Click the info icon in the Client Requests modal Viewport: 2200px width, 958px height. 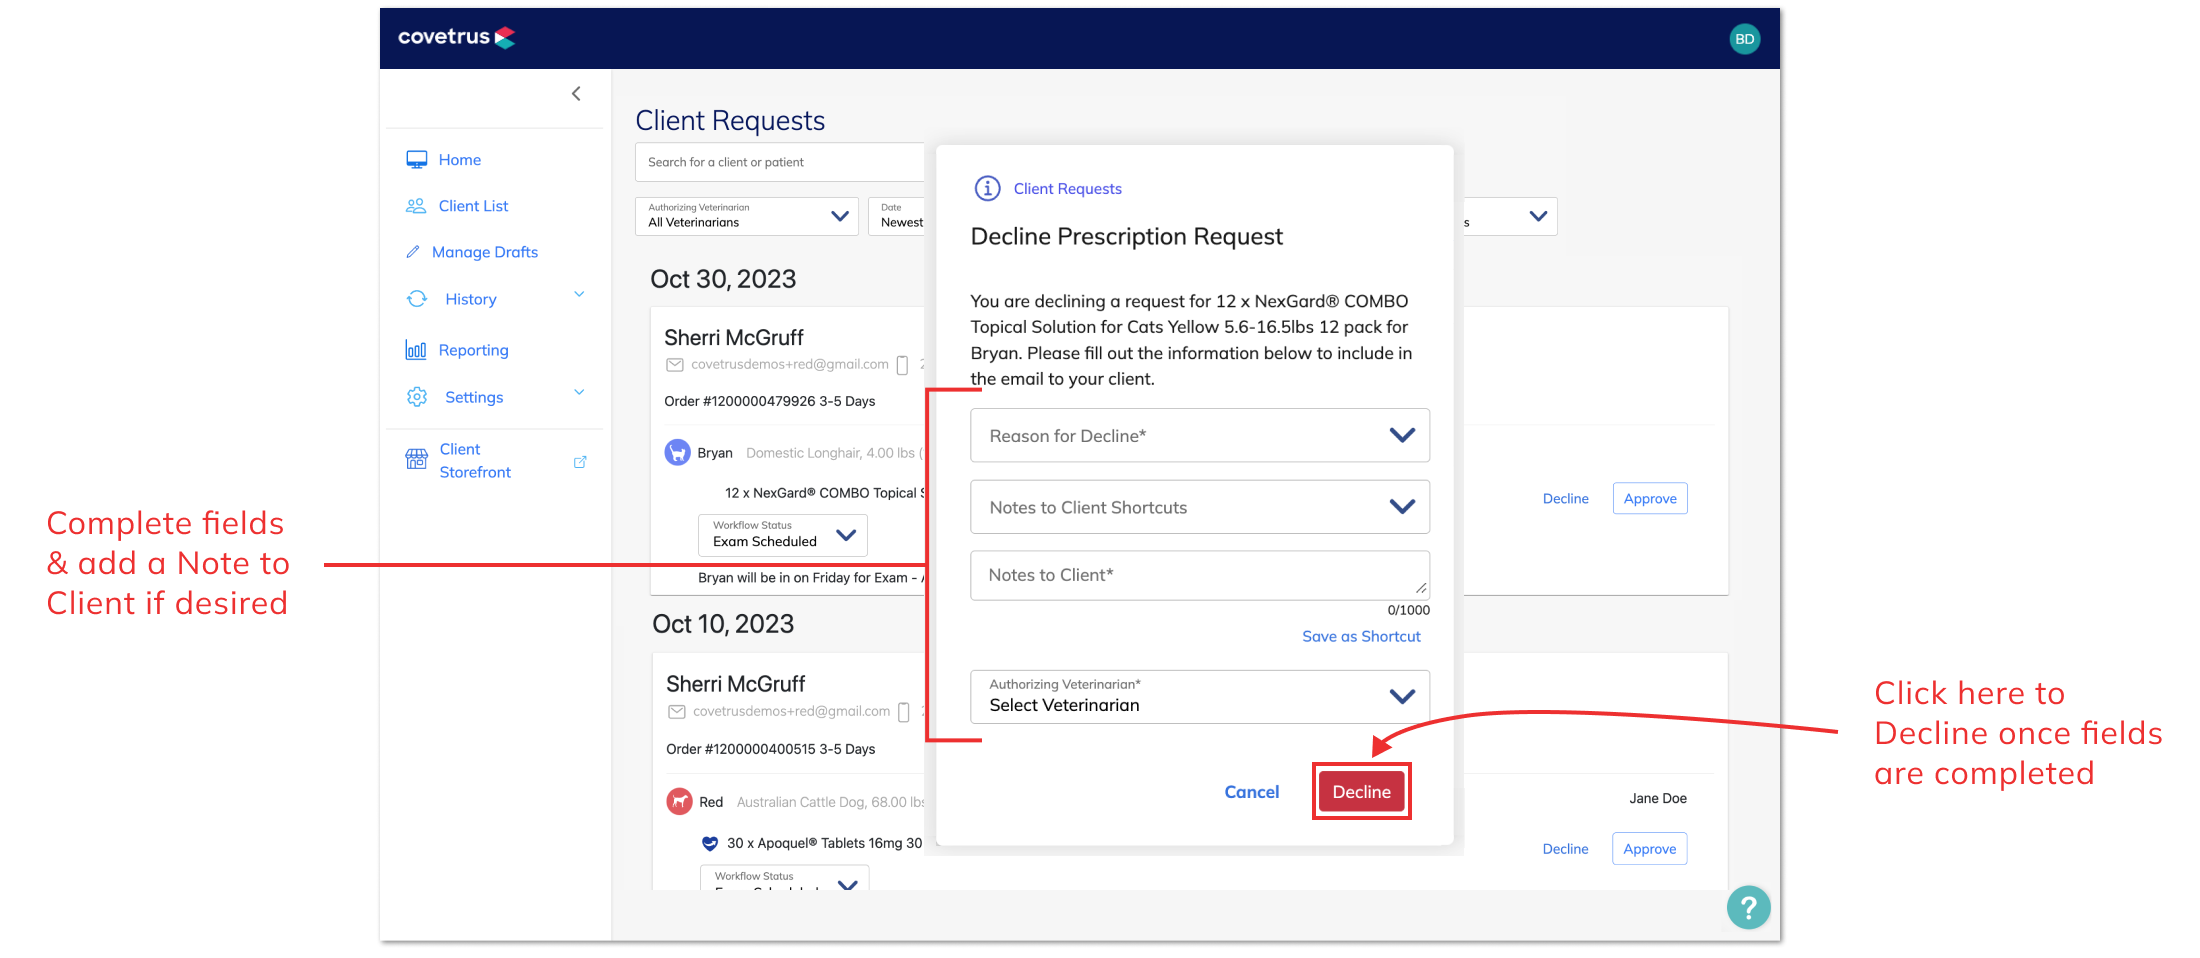(987, 188)
